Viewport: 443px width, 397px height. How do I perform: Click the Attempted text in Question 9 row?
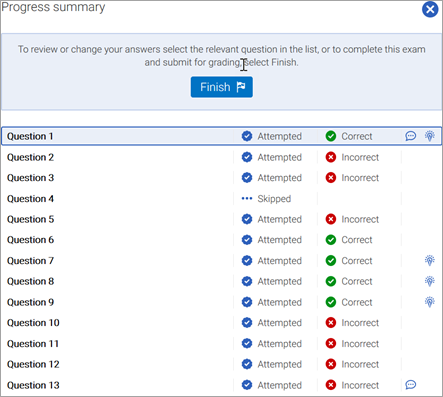point(279,302)
